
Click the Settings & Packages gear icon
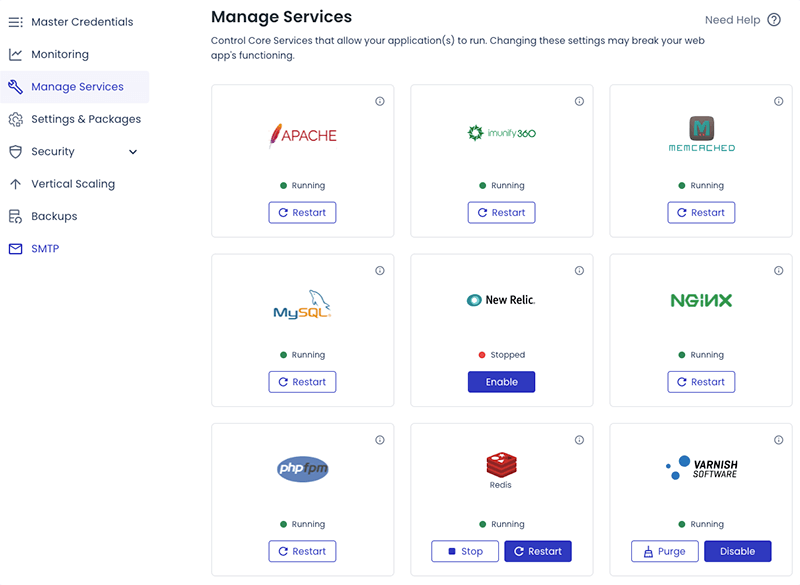(15, 119)
